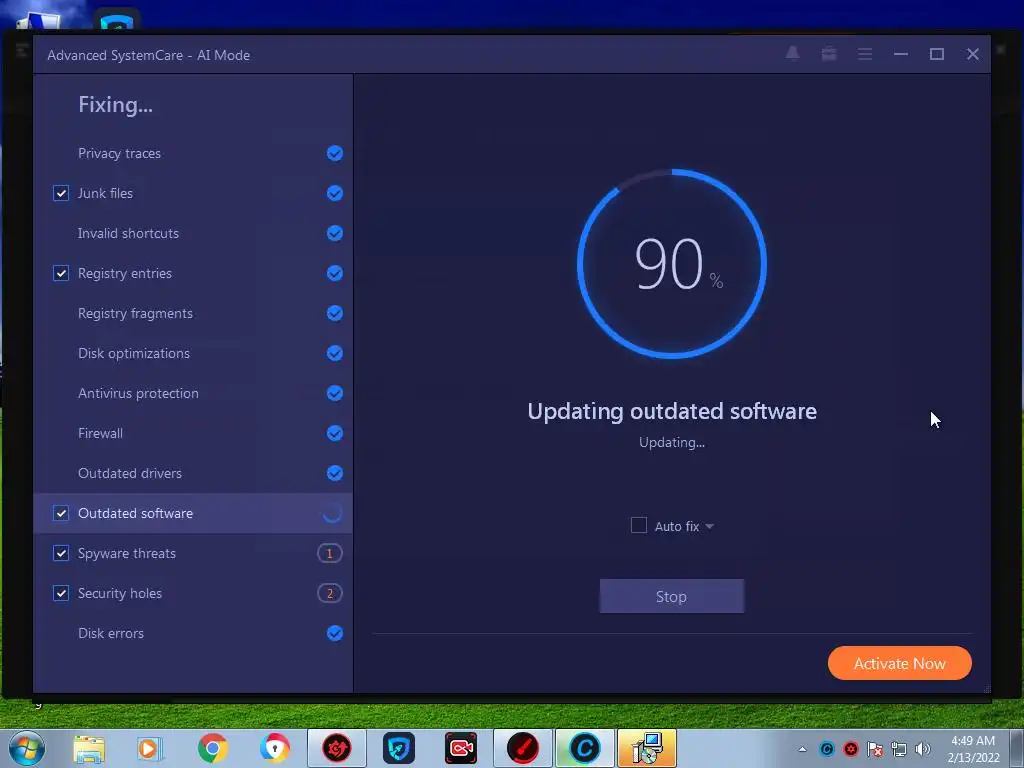Open the volume speaker tray icon
Image resolution: width=1024 pixels, height=768 pixels.
point(923,749)
